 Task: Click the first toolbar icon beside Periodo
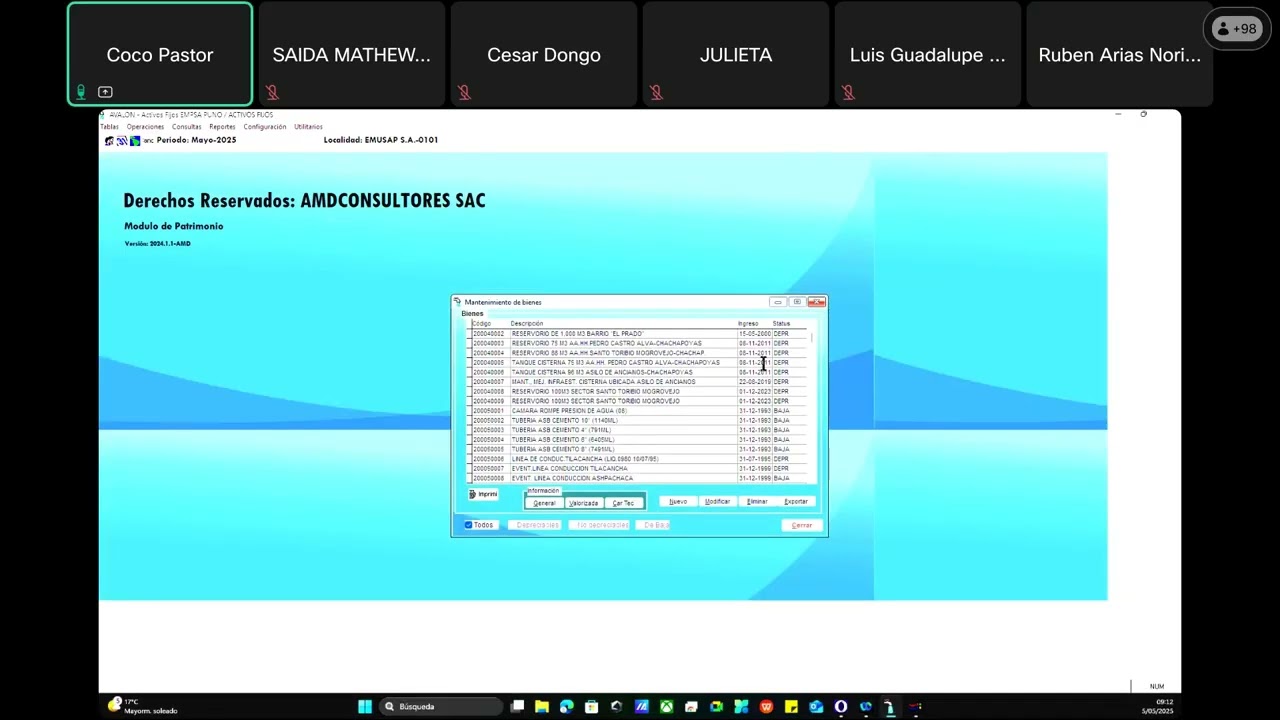[110, 141]
